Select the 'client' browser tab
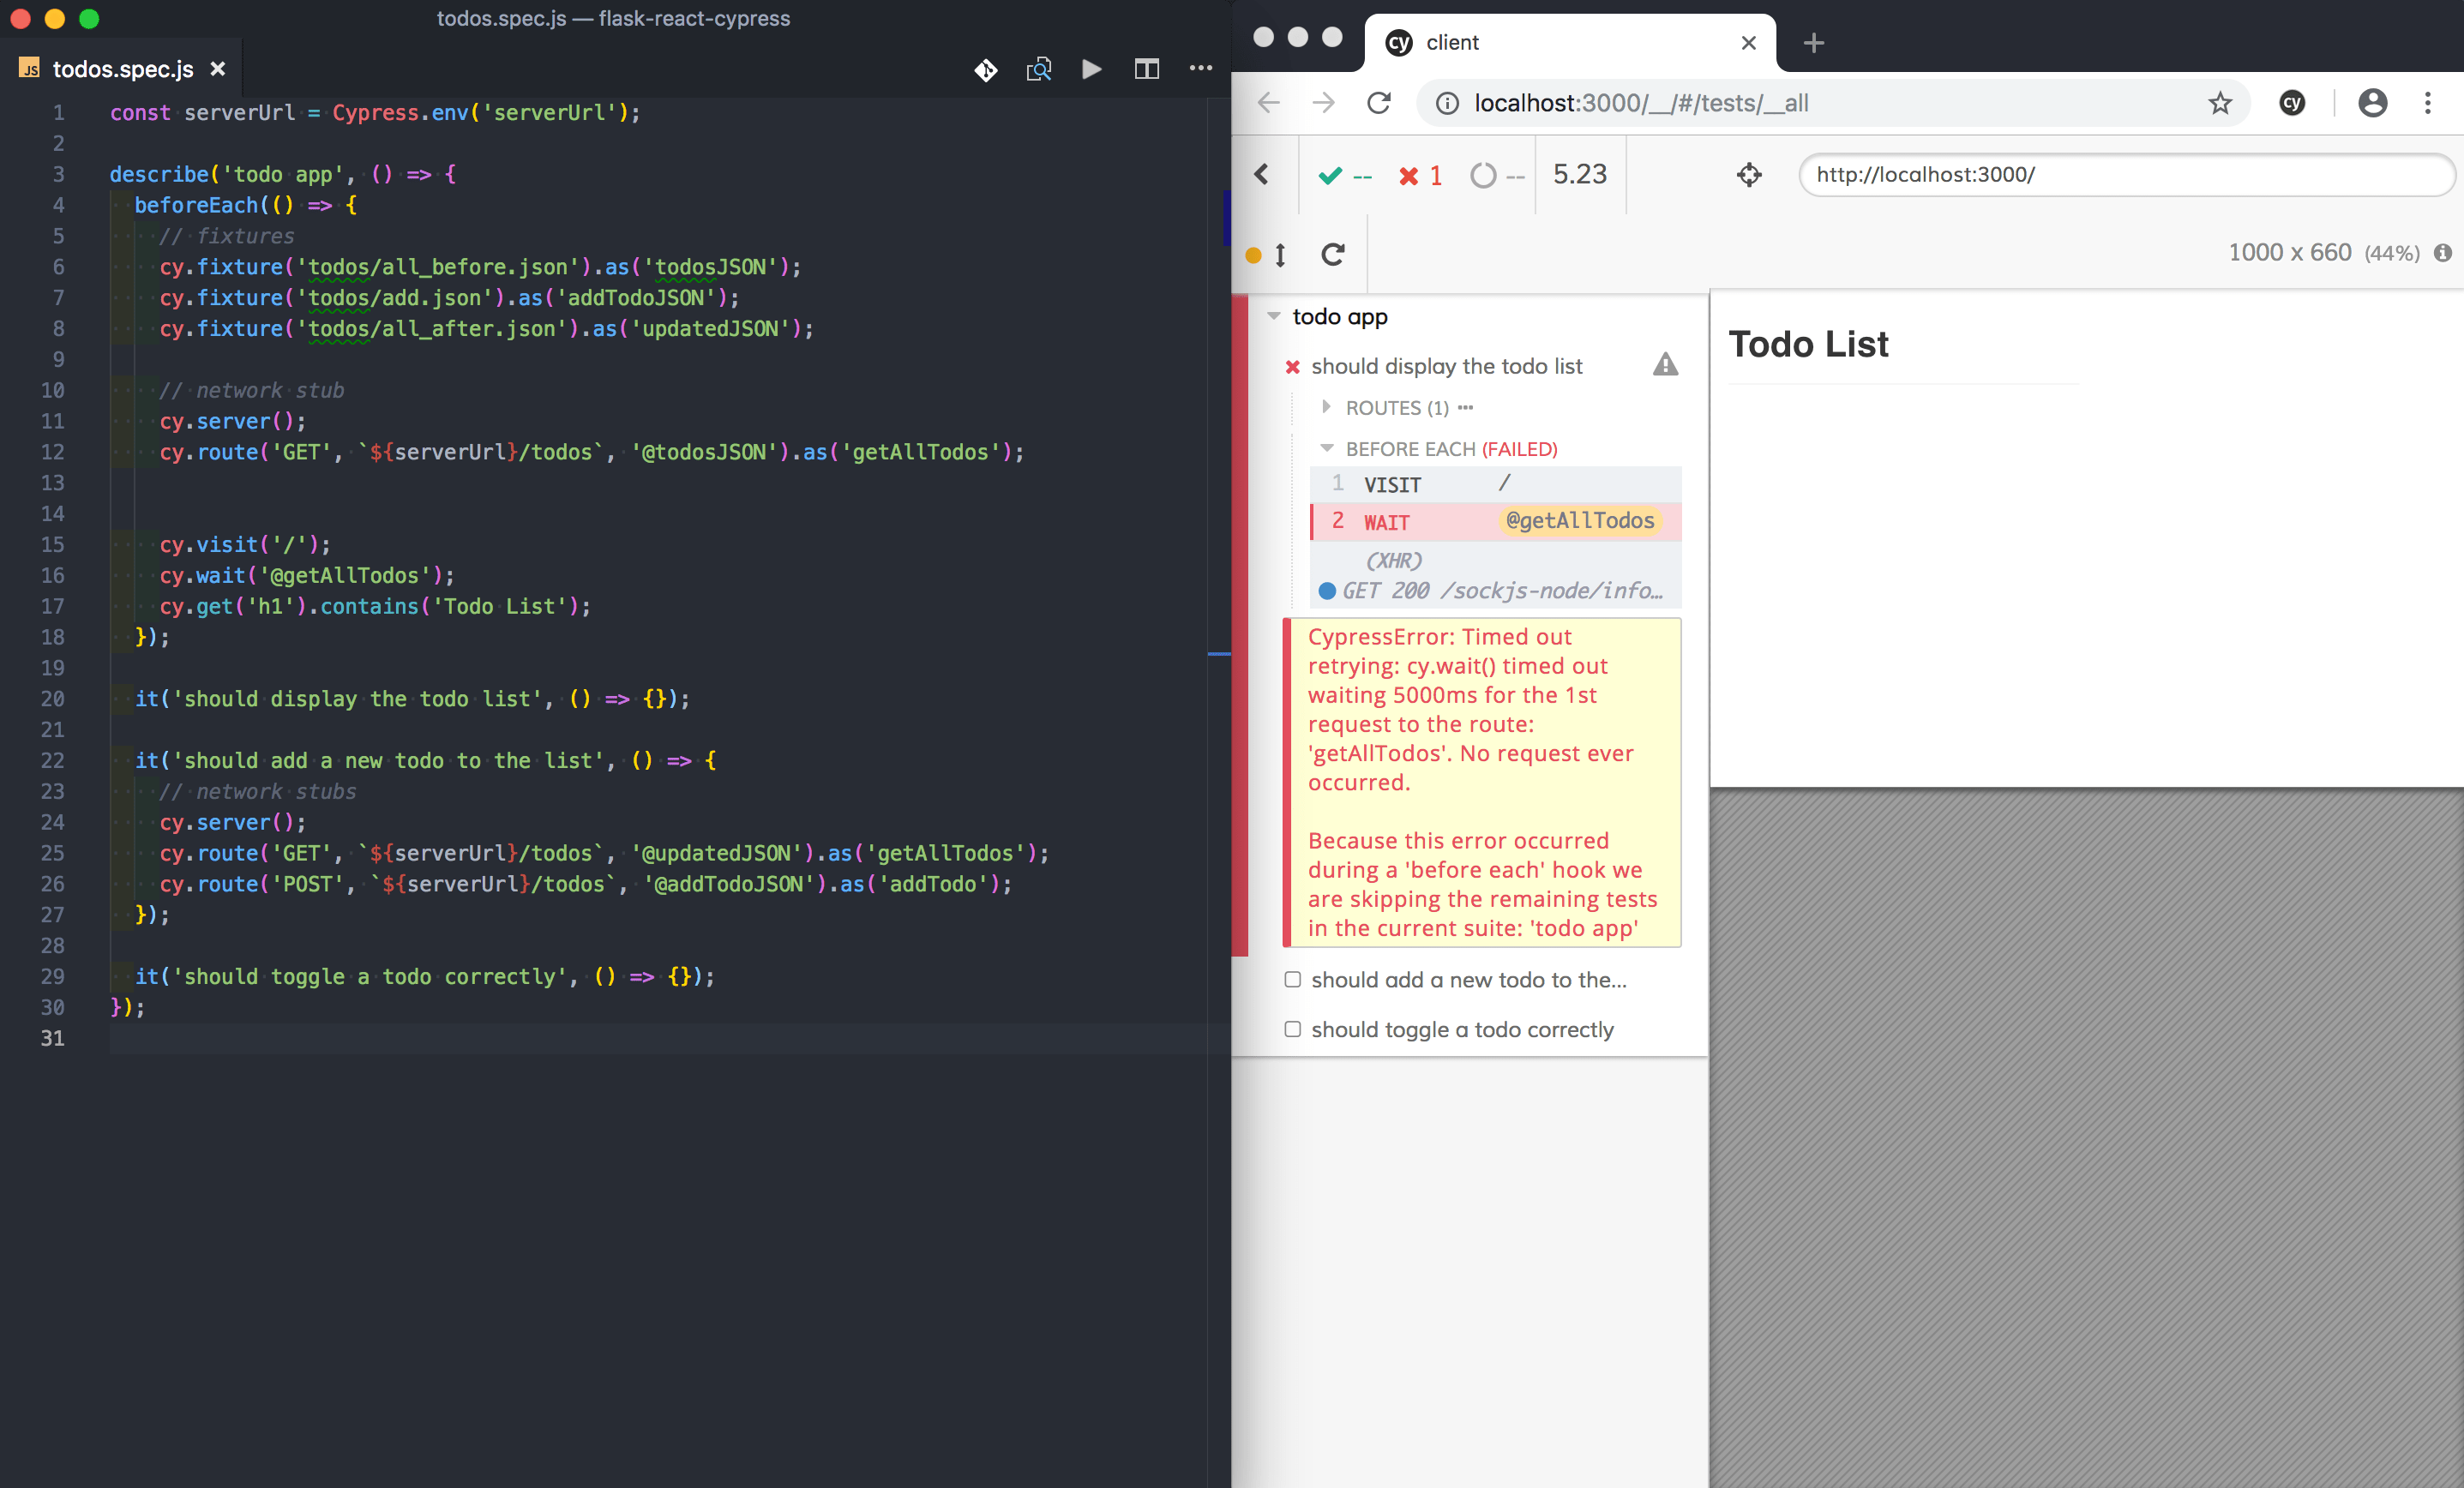 point(1452,42)
